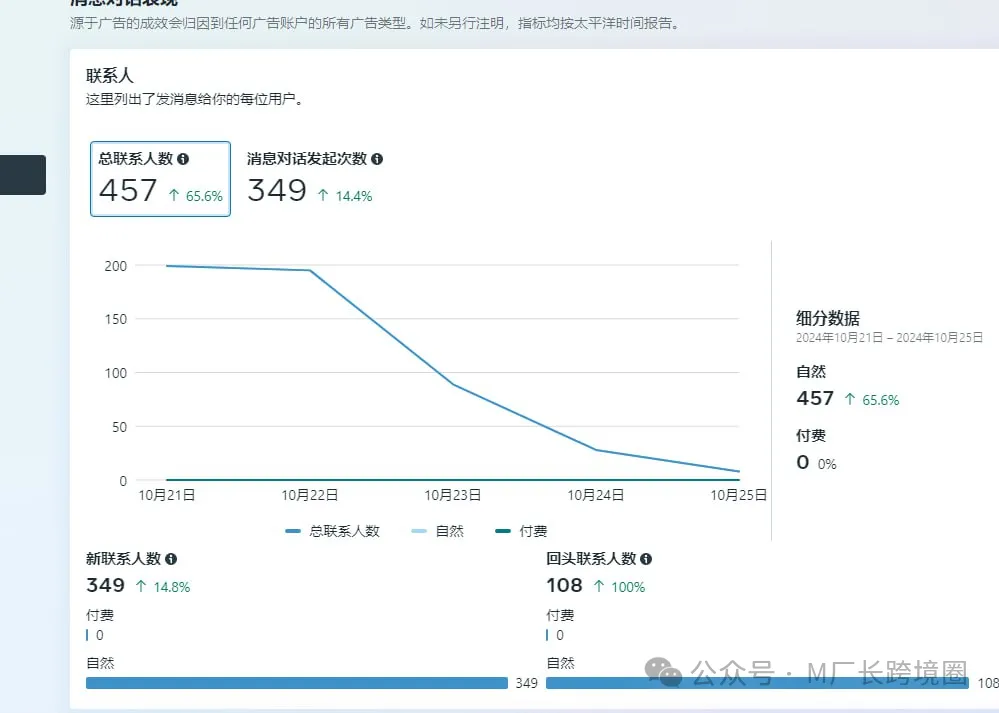Click the 200 y-axis label
This screenshot has height=713, width=999.
coord(116,266)
